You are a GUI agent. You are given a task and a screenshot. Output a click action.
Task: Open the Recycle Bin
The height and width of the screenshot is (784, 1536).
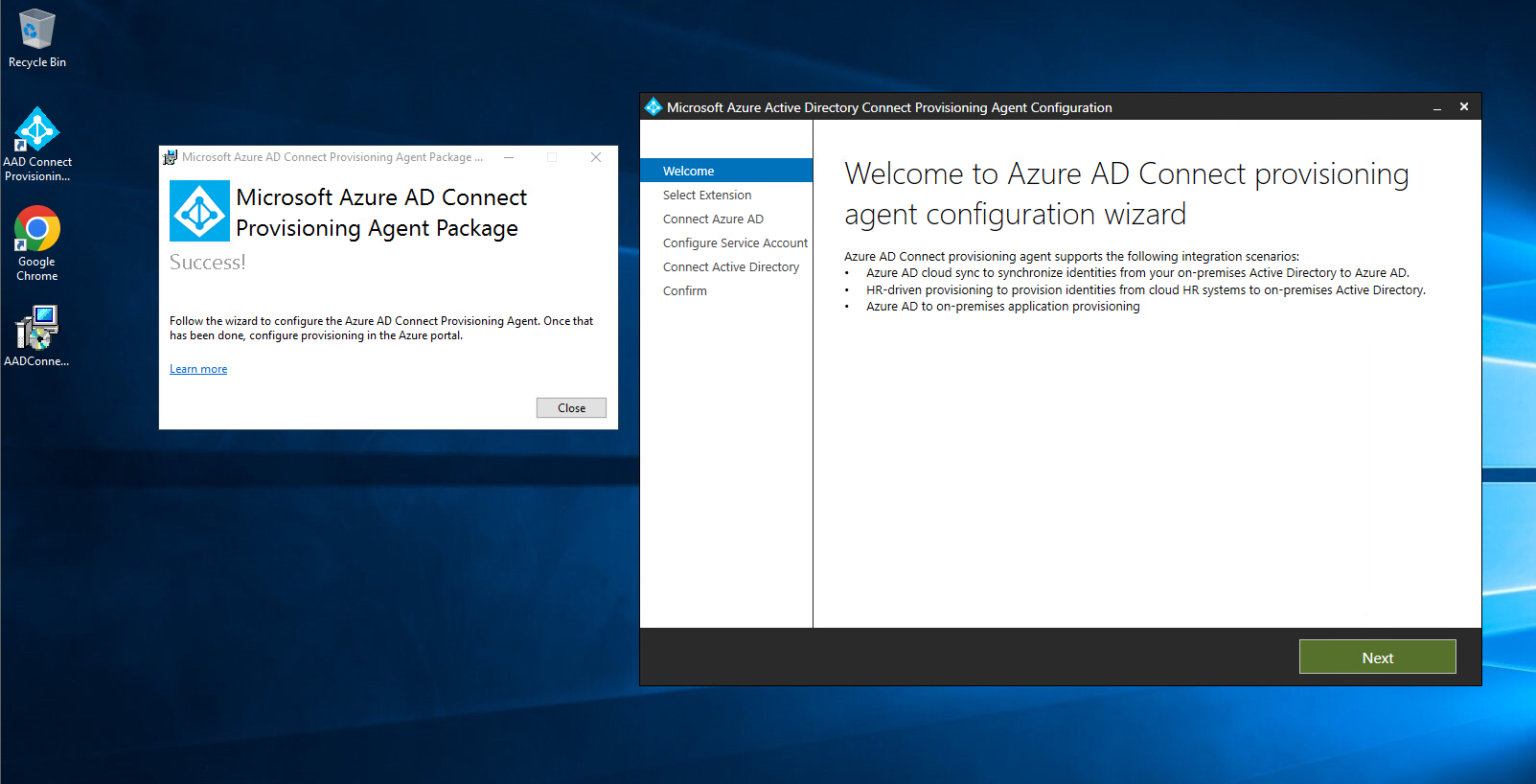[x=36, y=30]
